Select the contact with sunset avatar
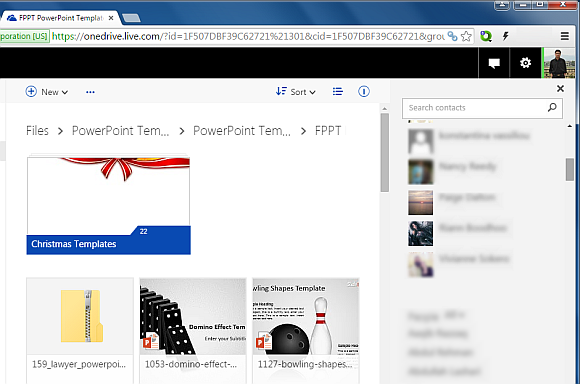580x384 pixels. point(421,202)
